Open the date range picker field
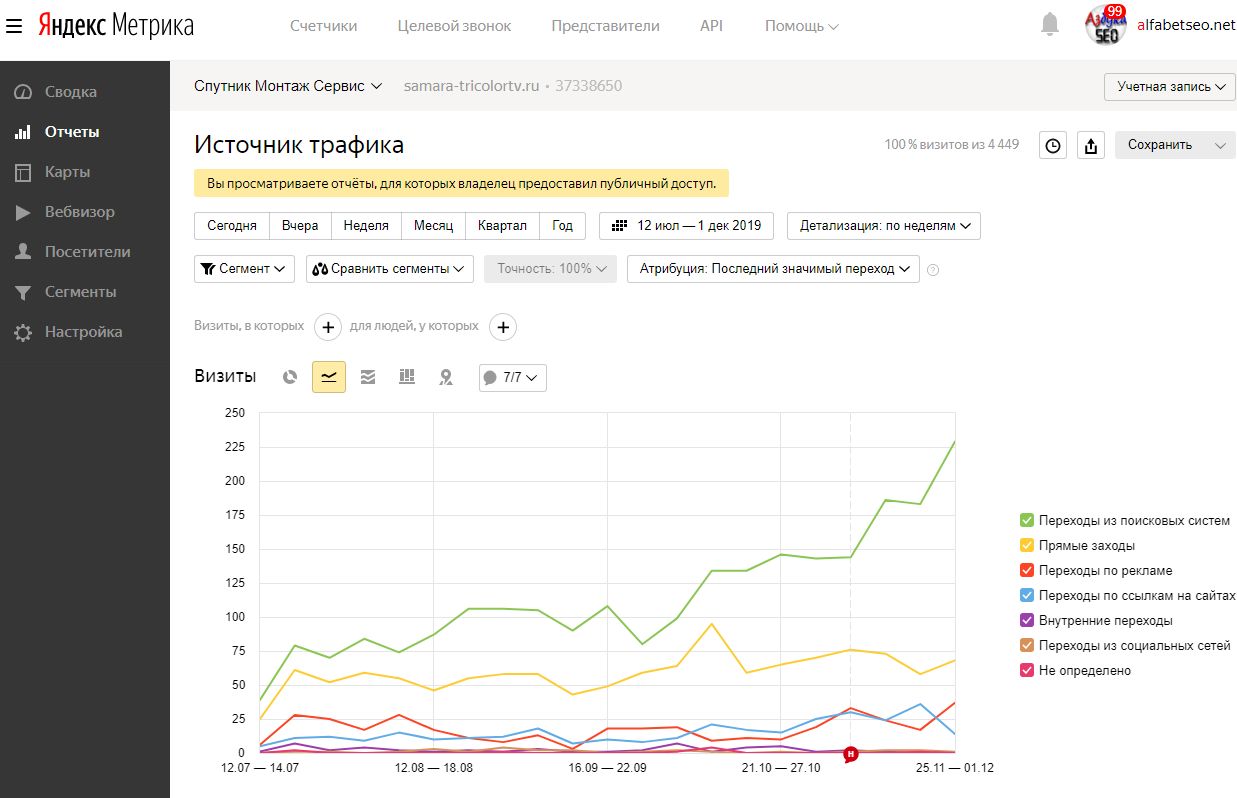Viewport: 1237px width, 798px height. (x=686, y=225)
